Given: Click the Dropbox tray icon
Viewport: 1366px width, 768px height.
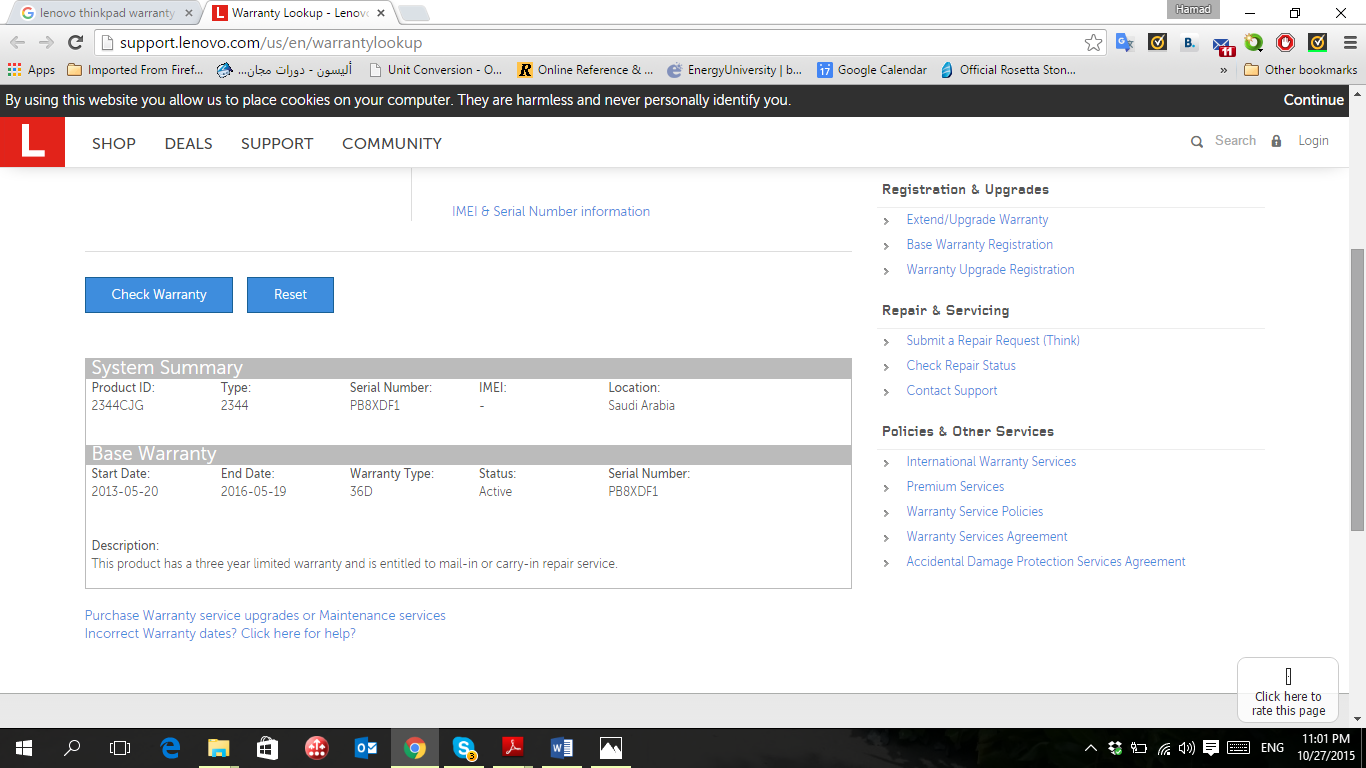Looking at the screenshot, I should tap(1116, 748).
